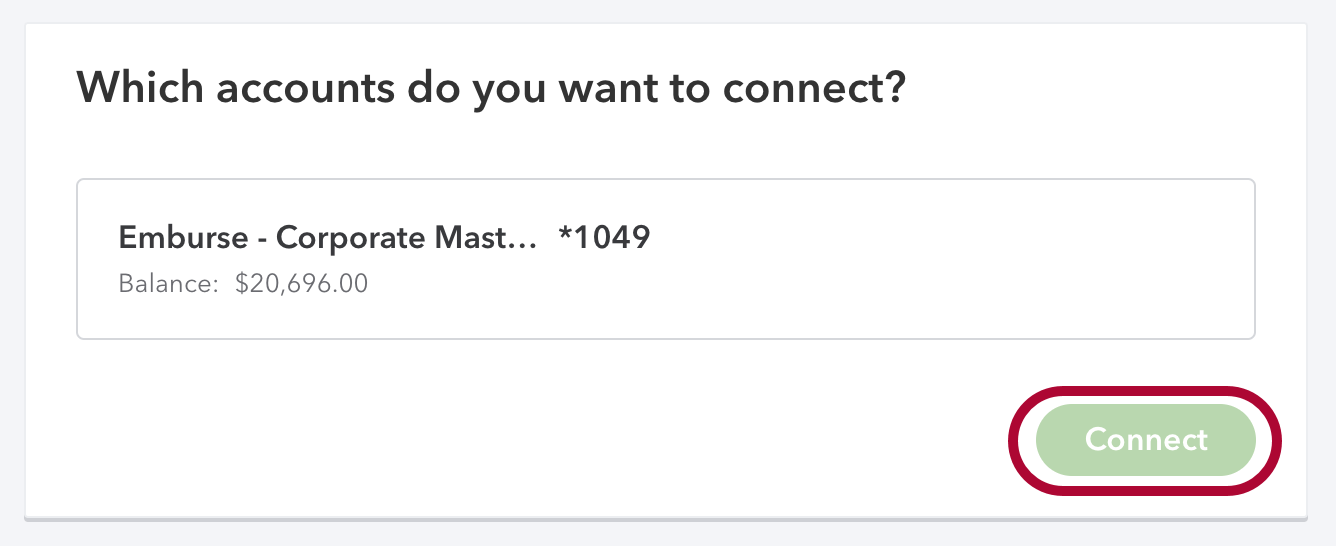The image size is (1336, 546).
Task: Click the word "connect?" in the heading
Action: point(814,89)
